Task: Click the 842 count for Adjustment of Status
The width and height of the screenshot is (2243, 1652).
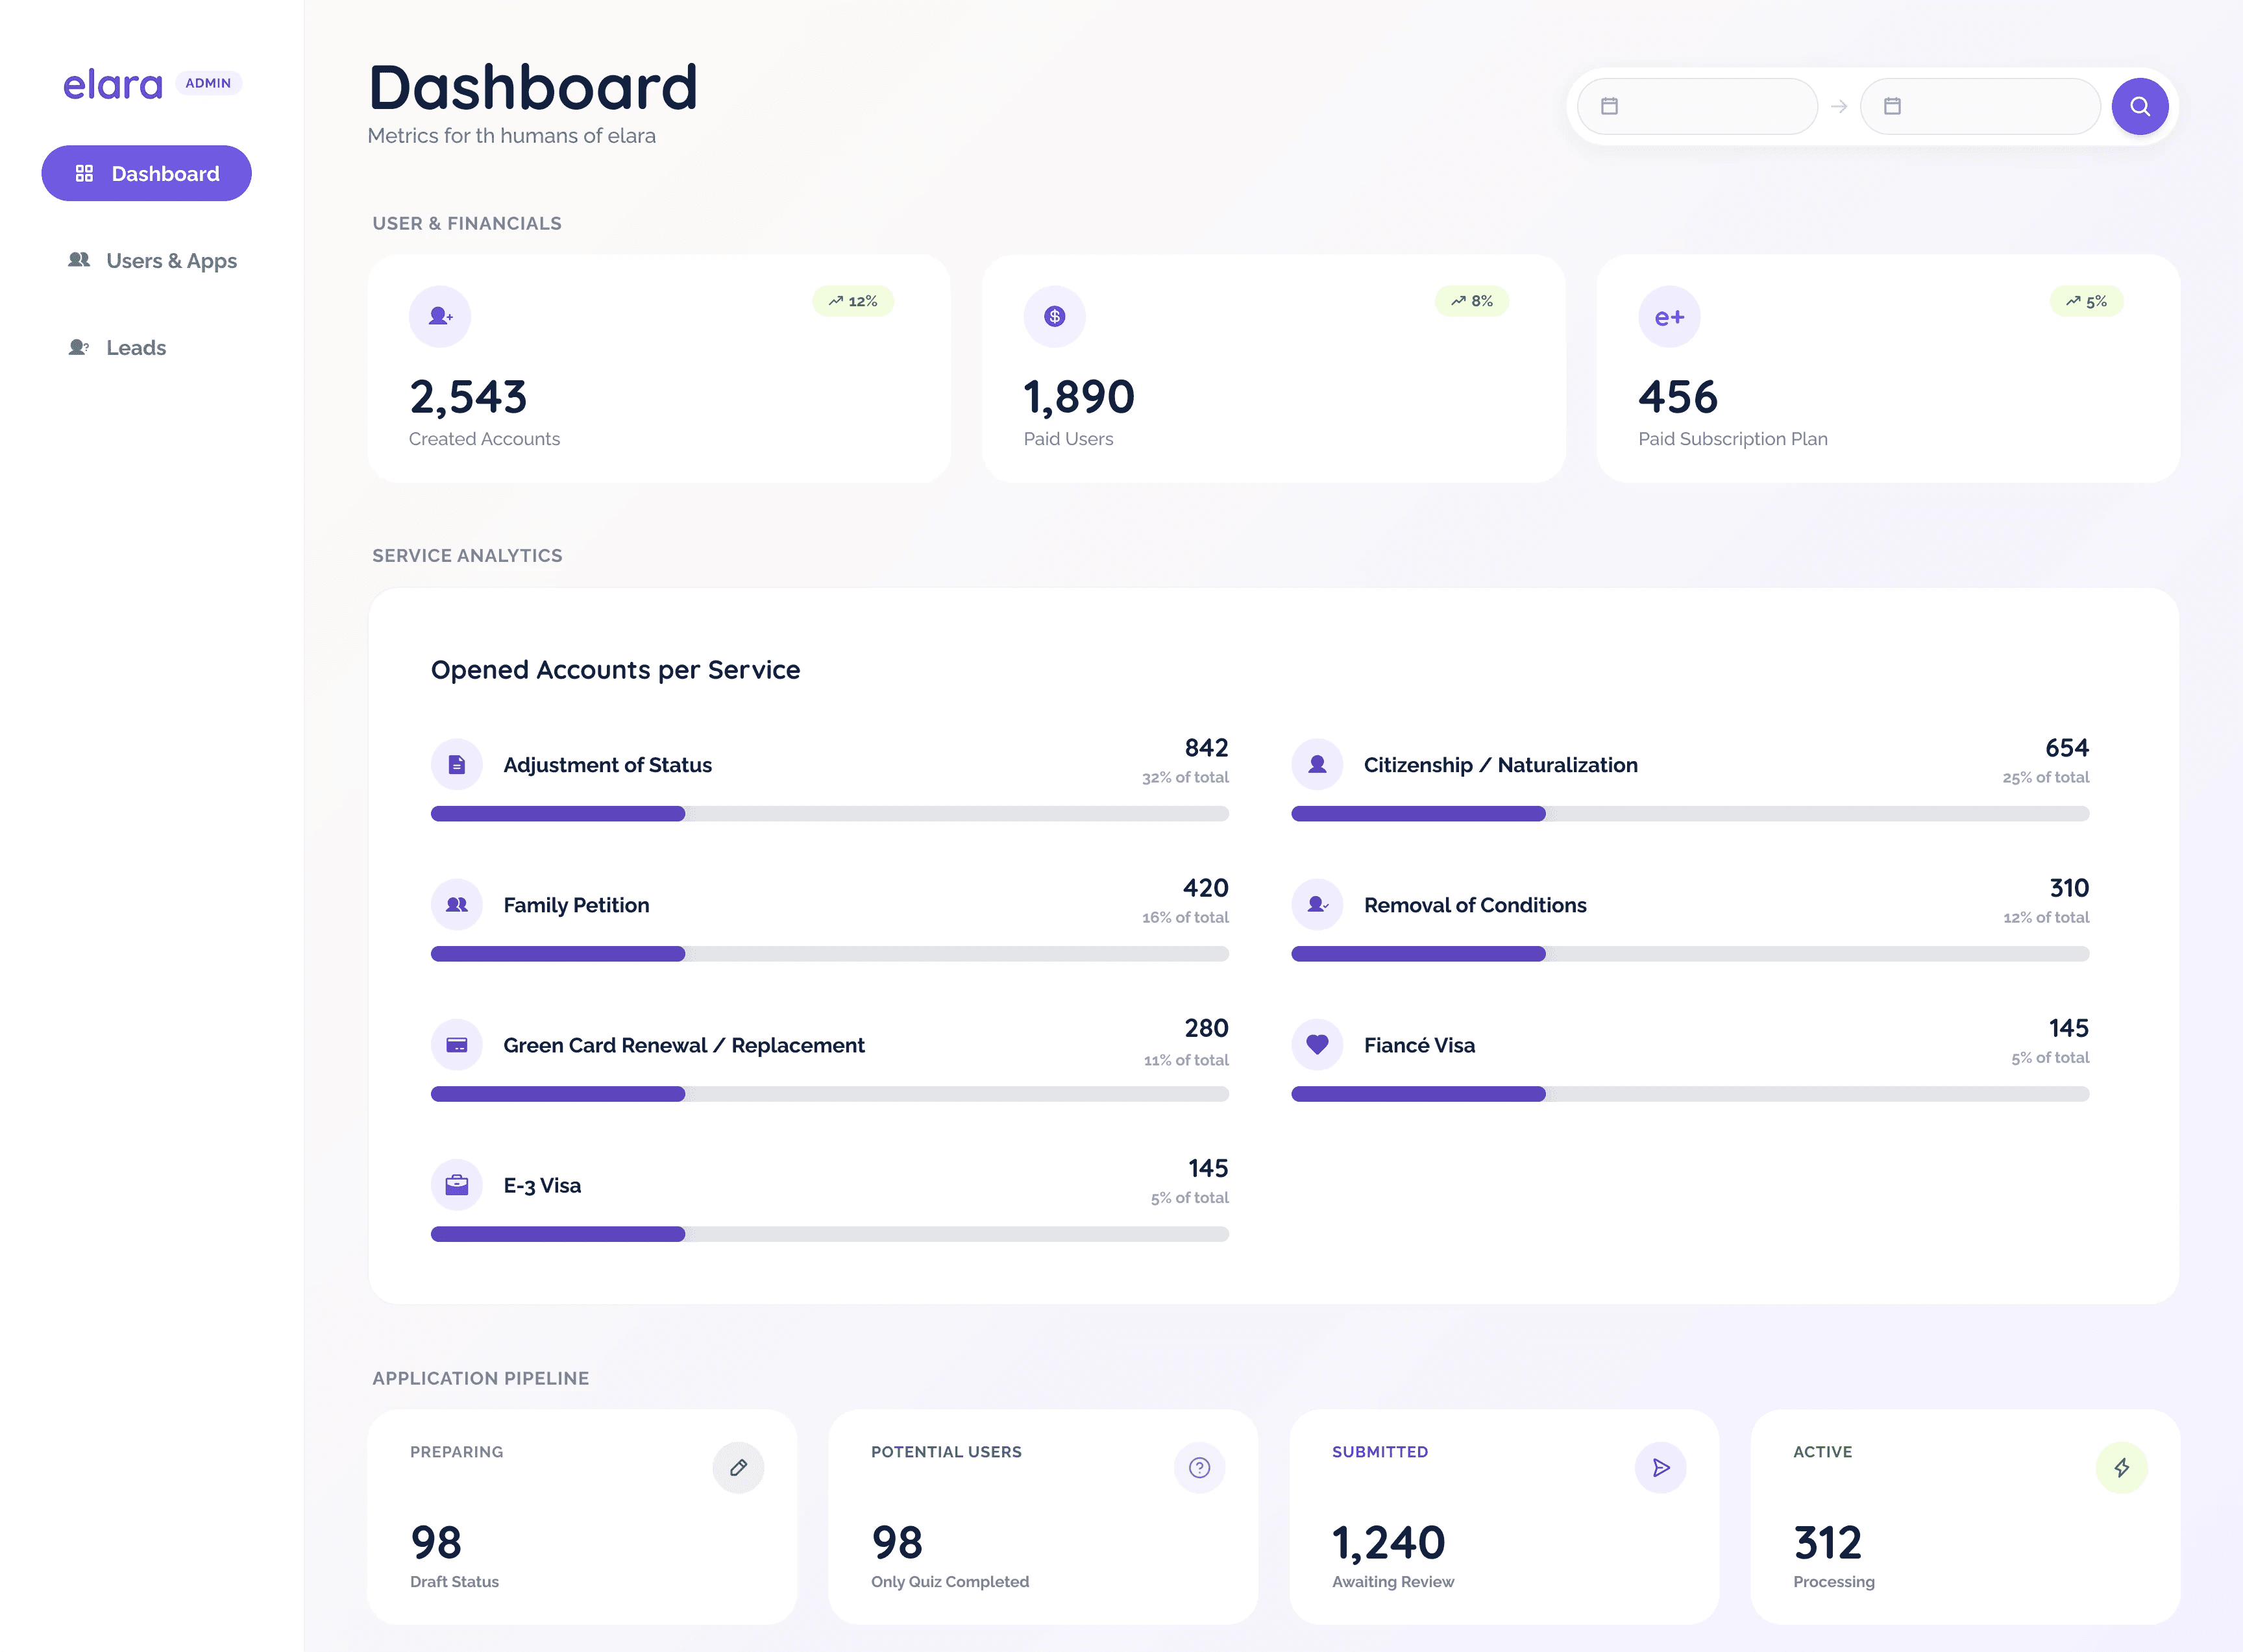Action: coord(1206,748)
